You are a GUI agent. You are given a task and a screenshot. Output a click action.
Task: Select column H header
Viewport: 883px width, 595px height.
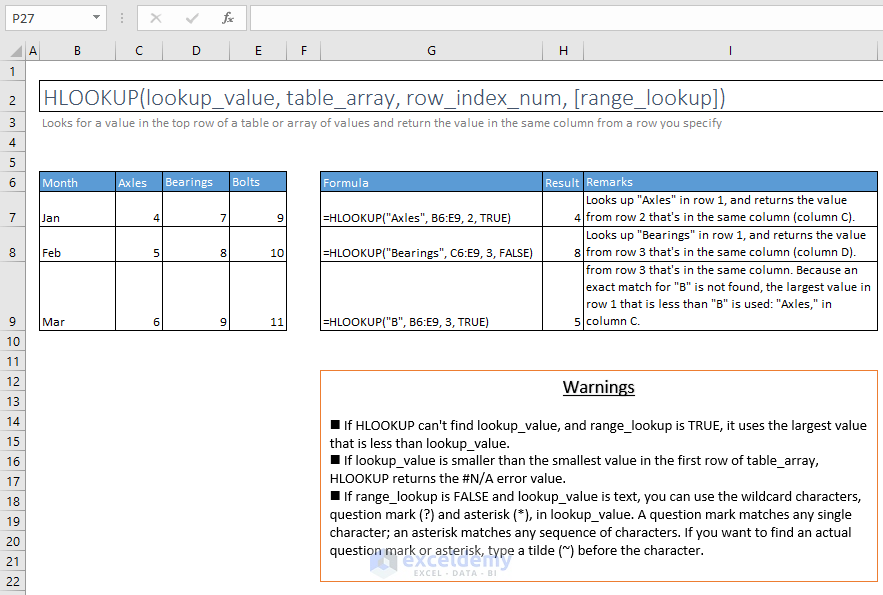coord(563,51)
